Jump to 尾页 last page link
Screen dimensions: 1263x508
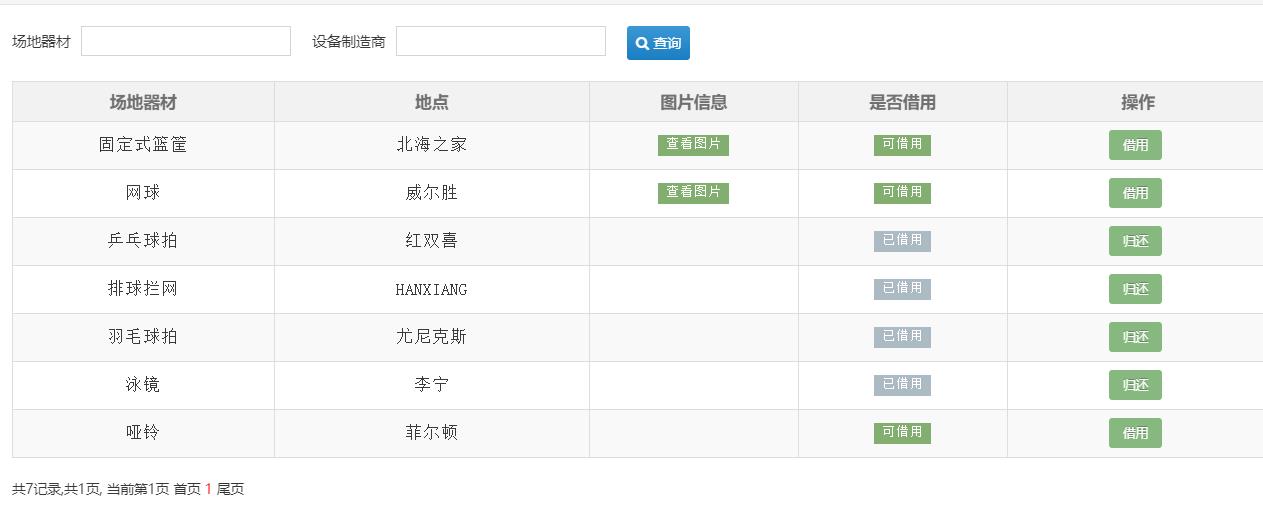coord(231,489)
